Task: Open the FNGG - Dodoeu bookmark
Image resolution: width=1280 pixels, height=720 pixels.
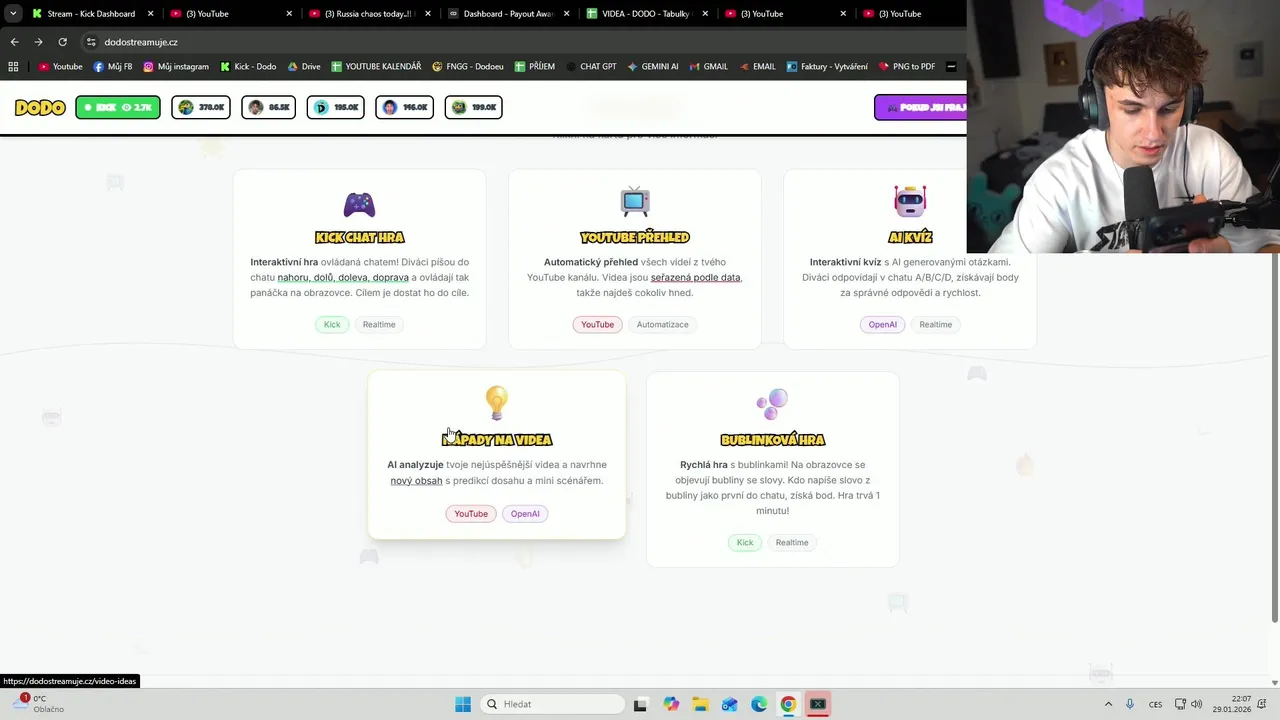Action: 468,67
